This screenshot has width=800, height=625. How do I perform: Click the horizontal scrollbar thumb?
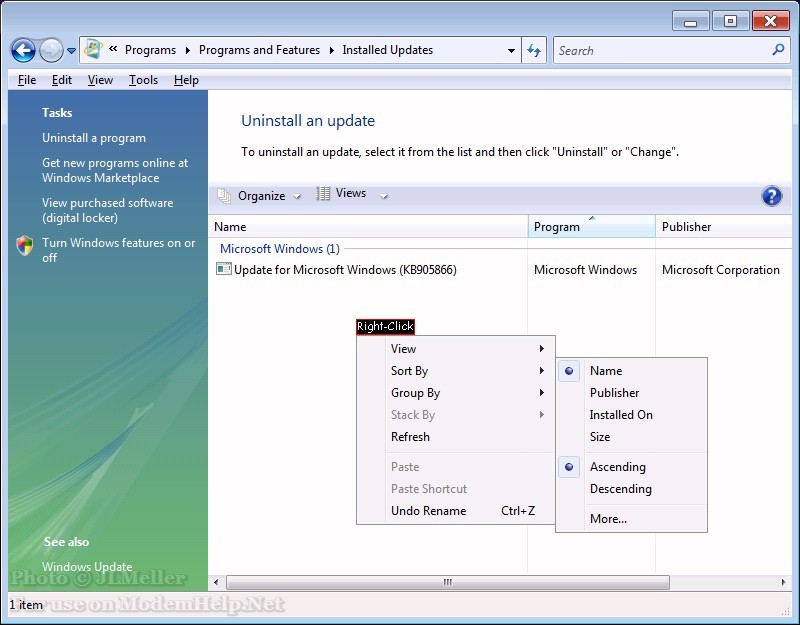tap(447, 582)
